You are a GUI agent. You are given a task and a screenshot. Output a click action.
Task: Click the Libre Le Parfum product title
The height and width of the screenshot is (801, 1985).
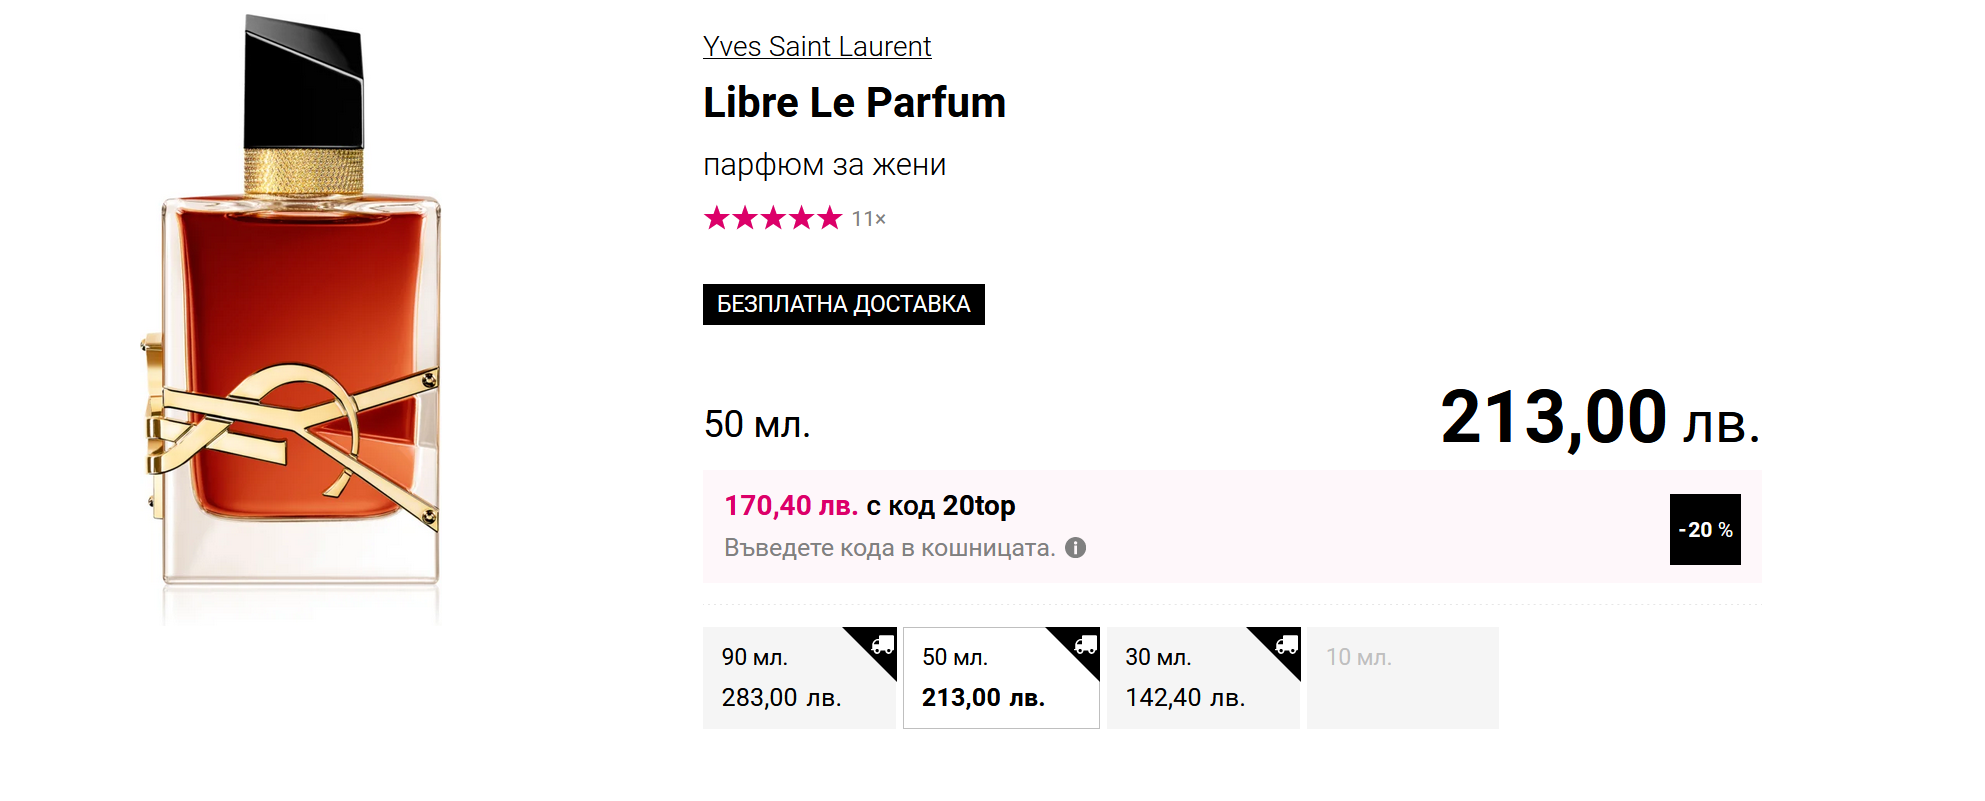[x=853, y=103]
